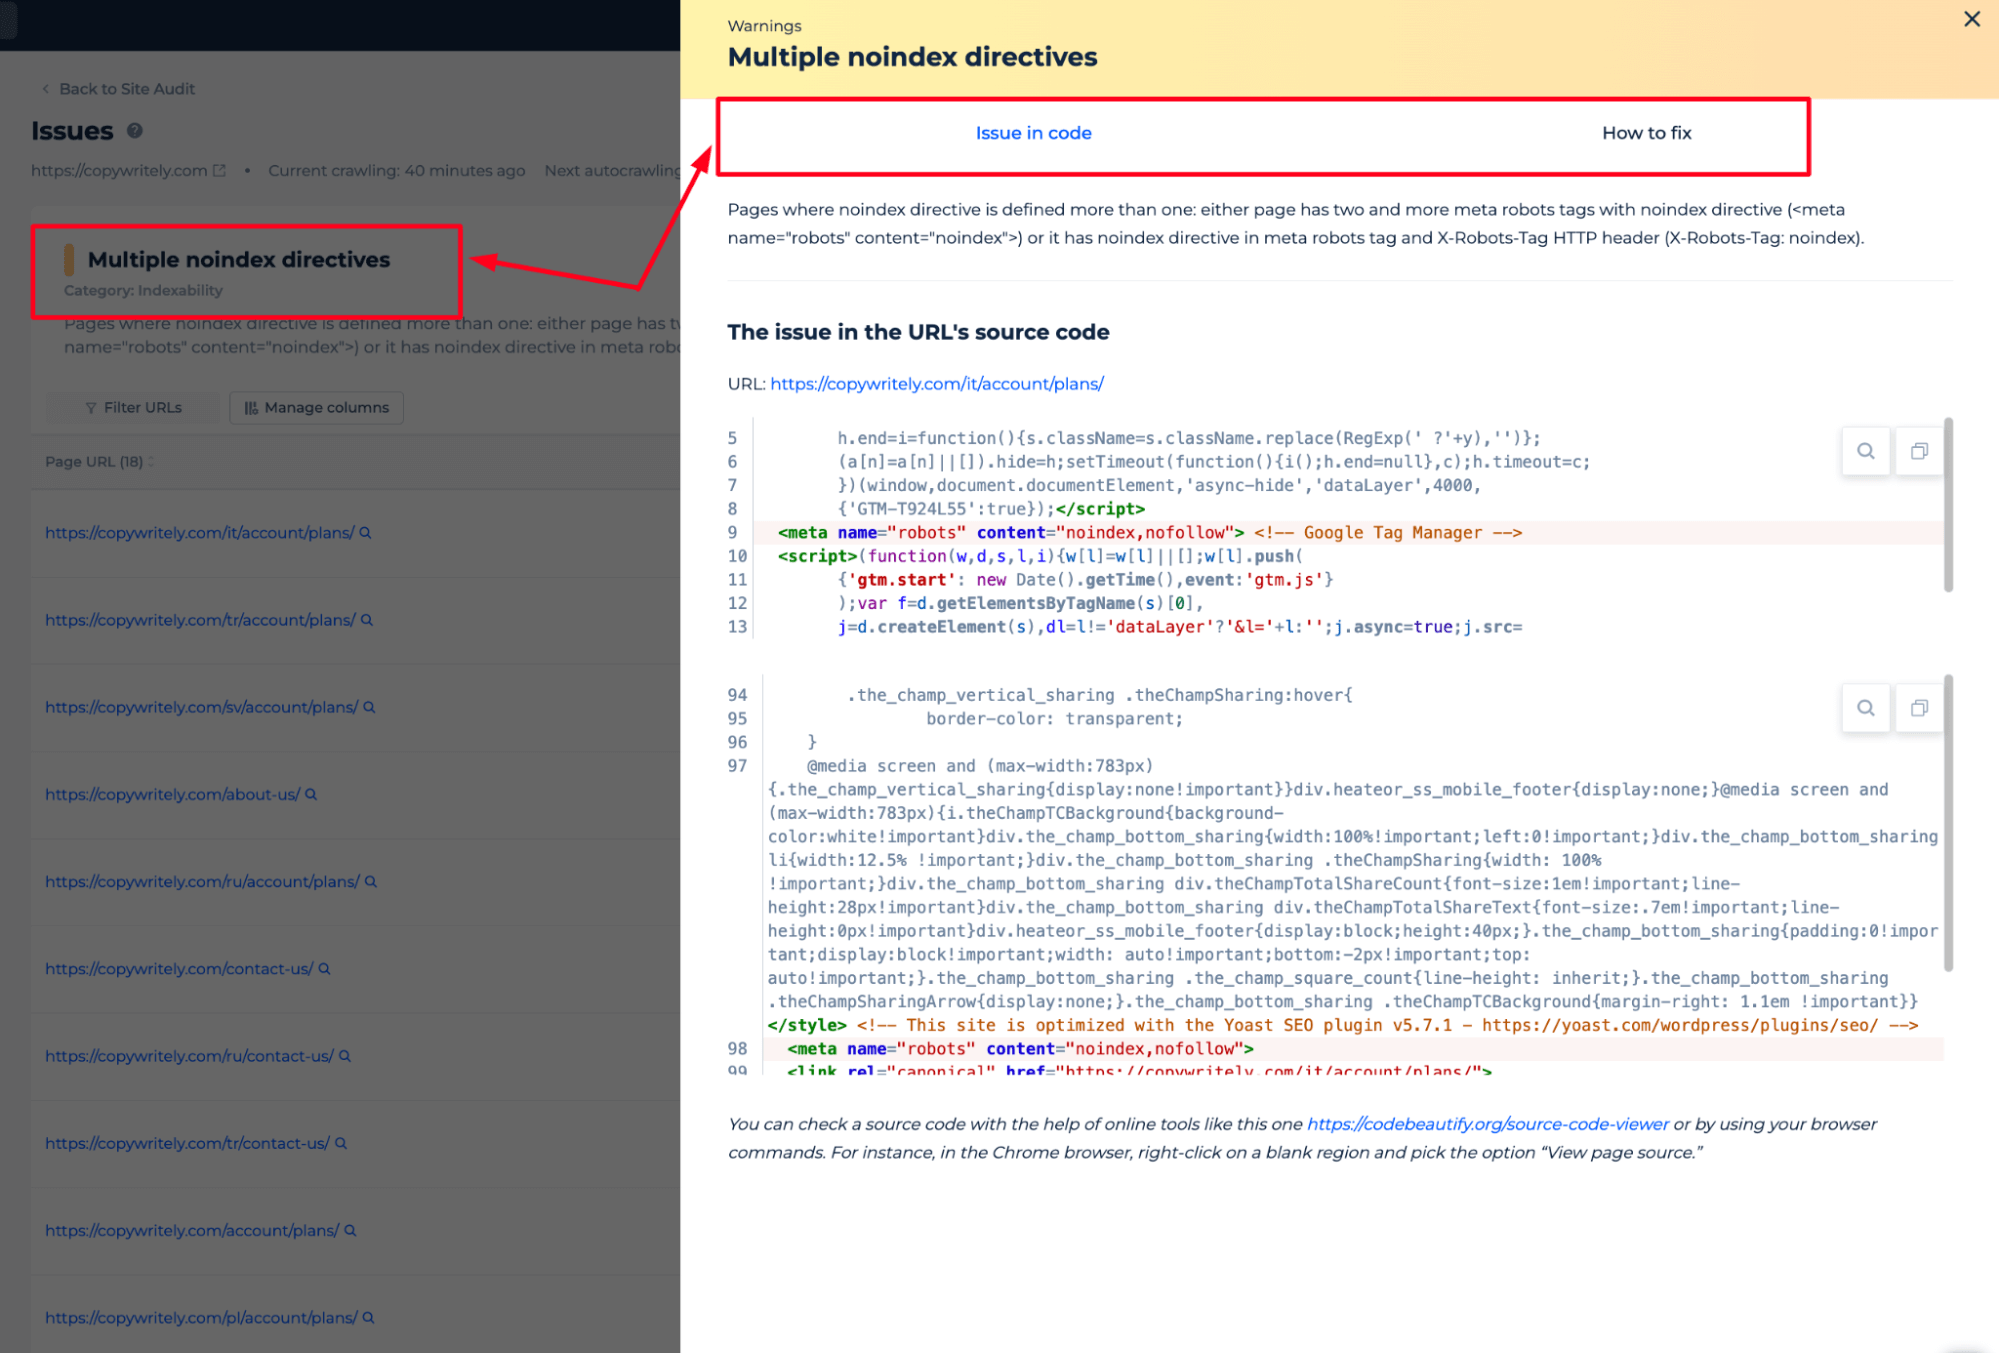Search within the first code snippet

[x=1865, y=451]
